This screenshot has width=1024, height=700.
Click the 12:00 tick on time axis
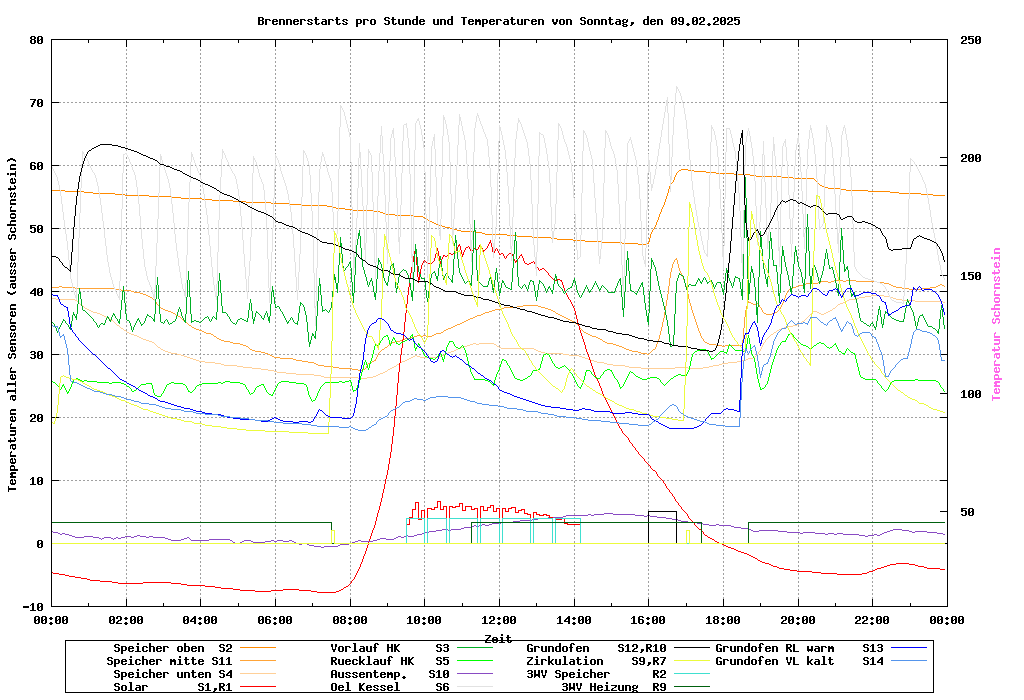(499, 620)
